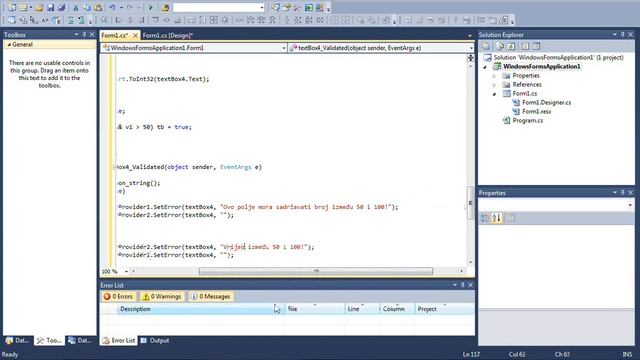Viewport: 640px width, 360px height.
Task: Sort Error List by Project column
Action: 444,309
